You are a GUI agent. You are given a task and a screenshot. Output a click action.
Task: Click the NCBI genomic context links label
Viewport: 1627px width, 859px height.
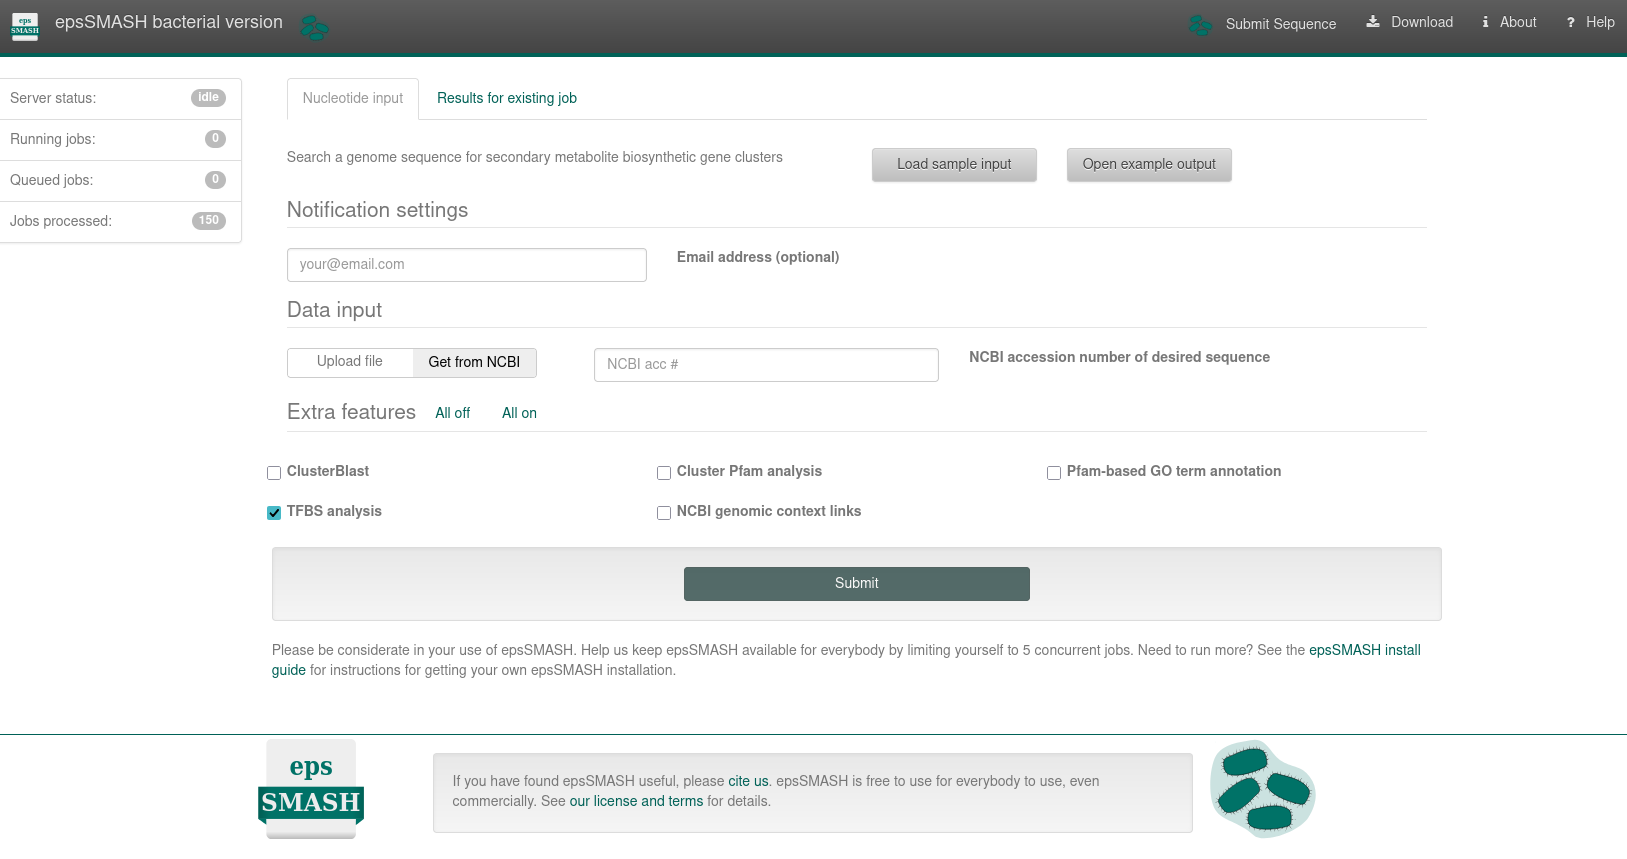click(x=769, y=511)
